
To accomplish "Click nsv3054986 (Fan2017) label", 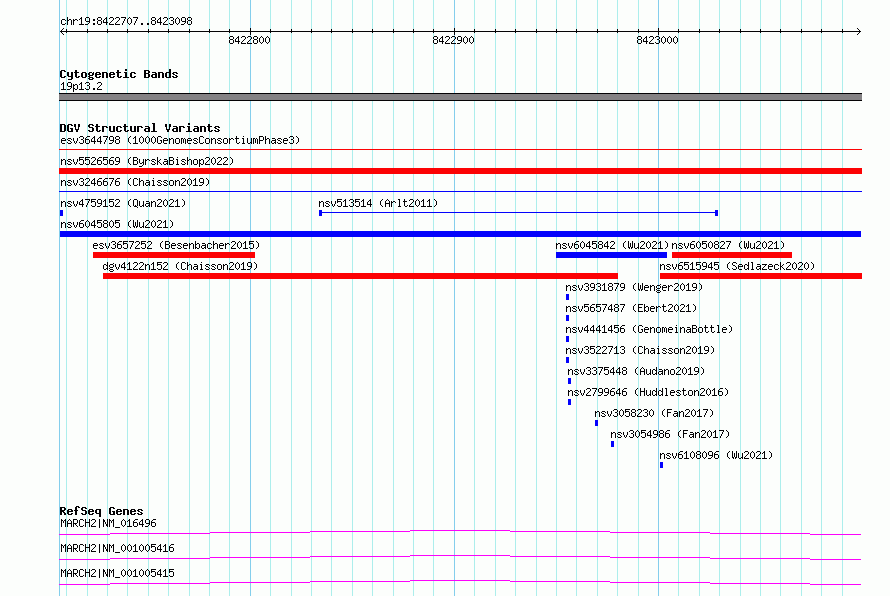I will (670, 434).
